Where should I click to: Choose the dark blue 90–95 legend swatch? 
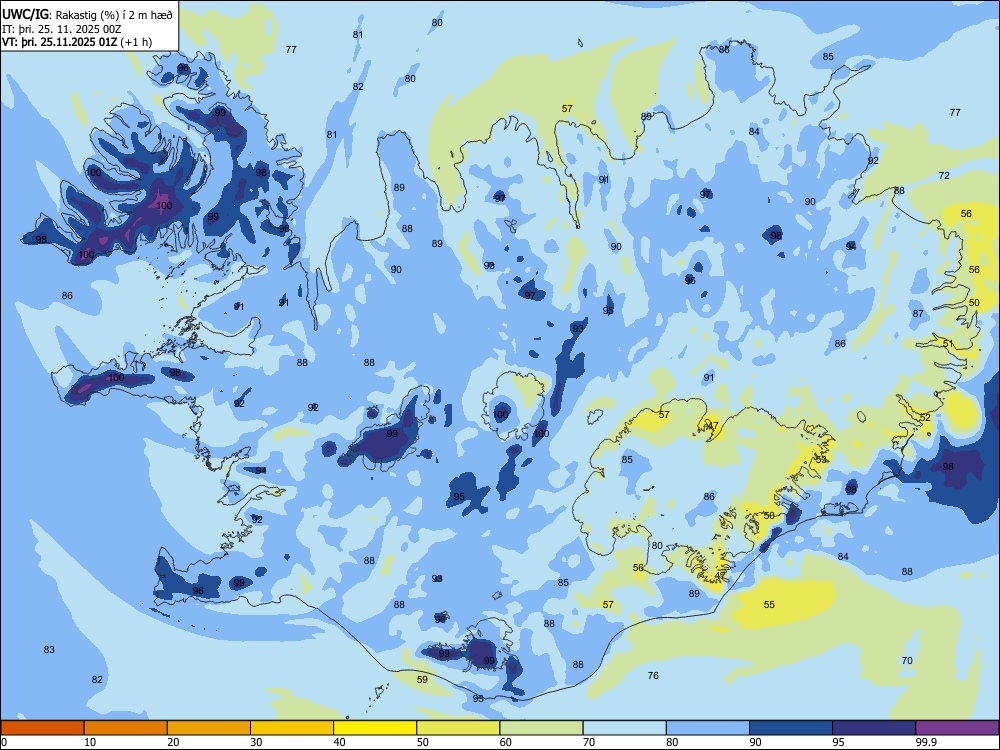[x=791, y=728]
